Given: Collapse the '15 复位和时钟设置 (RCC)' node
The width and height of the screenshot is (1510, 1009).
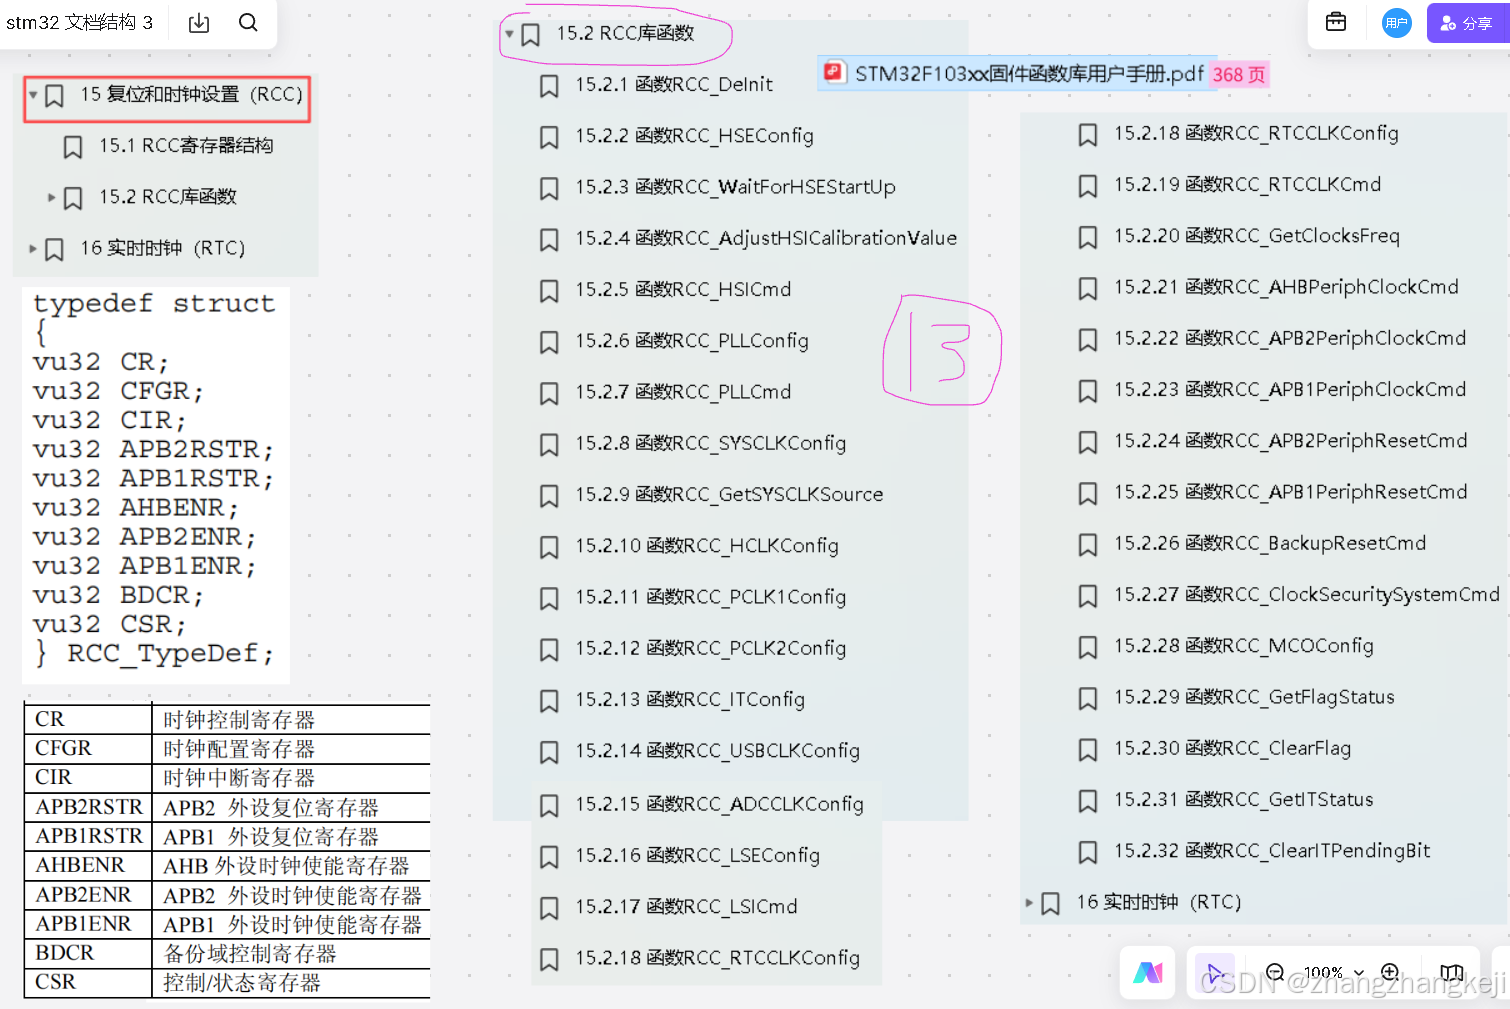Looking at the screenshot, I should tap(34, 95).
